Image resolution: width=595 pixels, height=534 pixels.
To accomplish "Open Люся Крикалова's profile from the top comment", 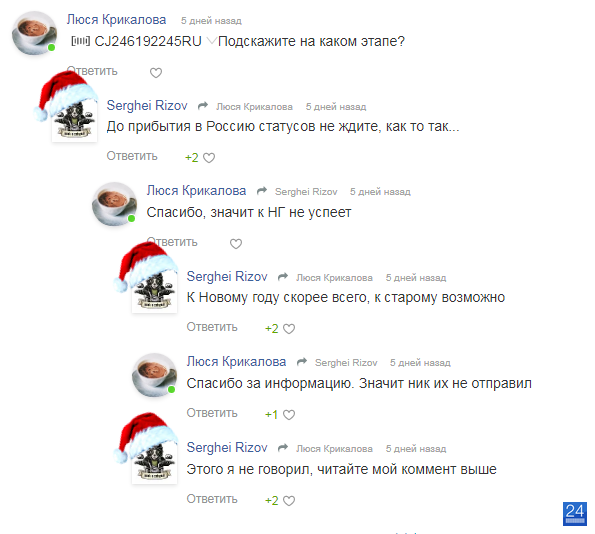I will point(116,19).
